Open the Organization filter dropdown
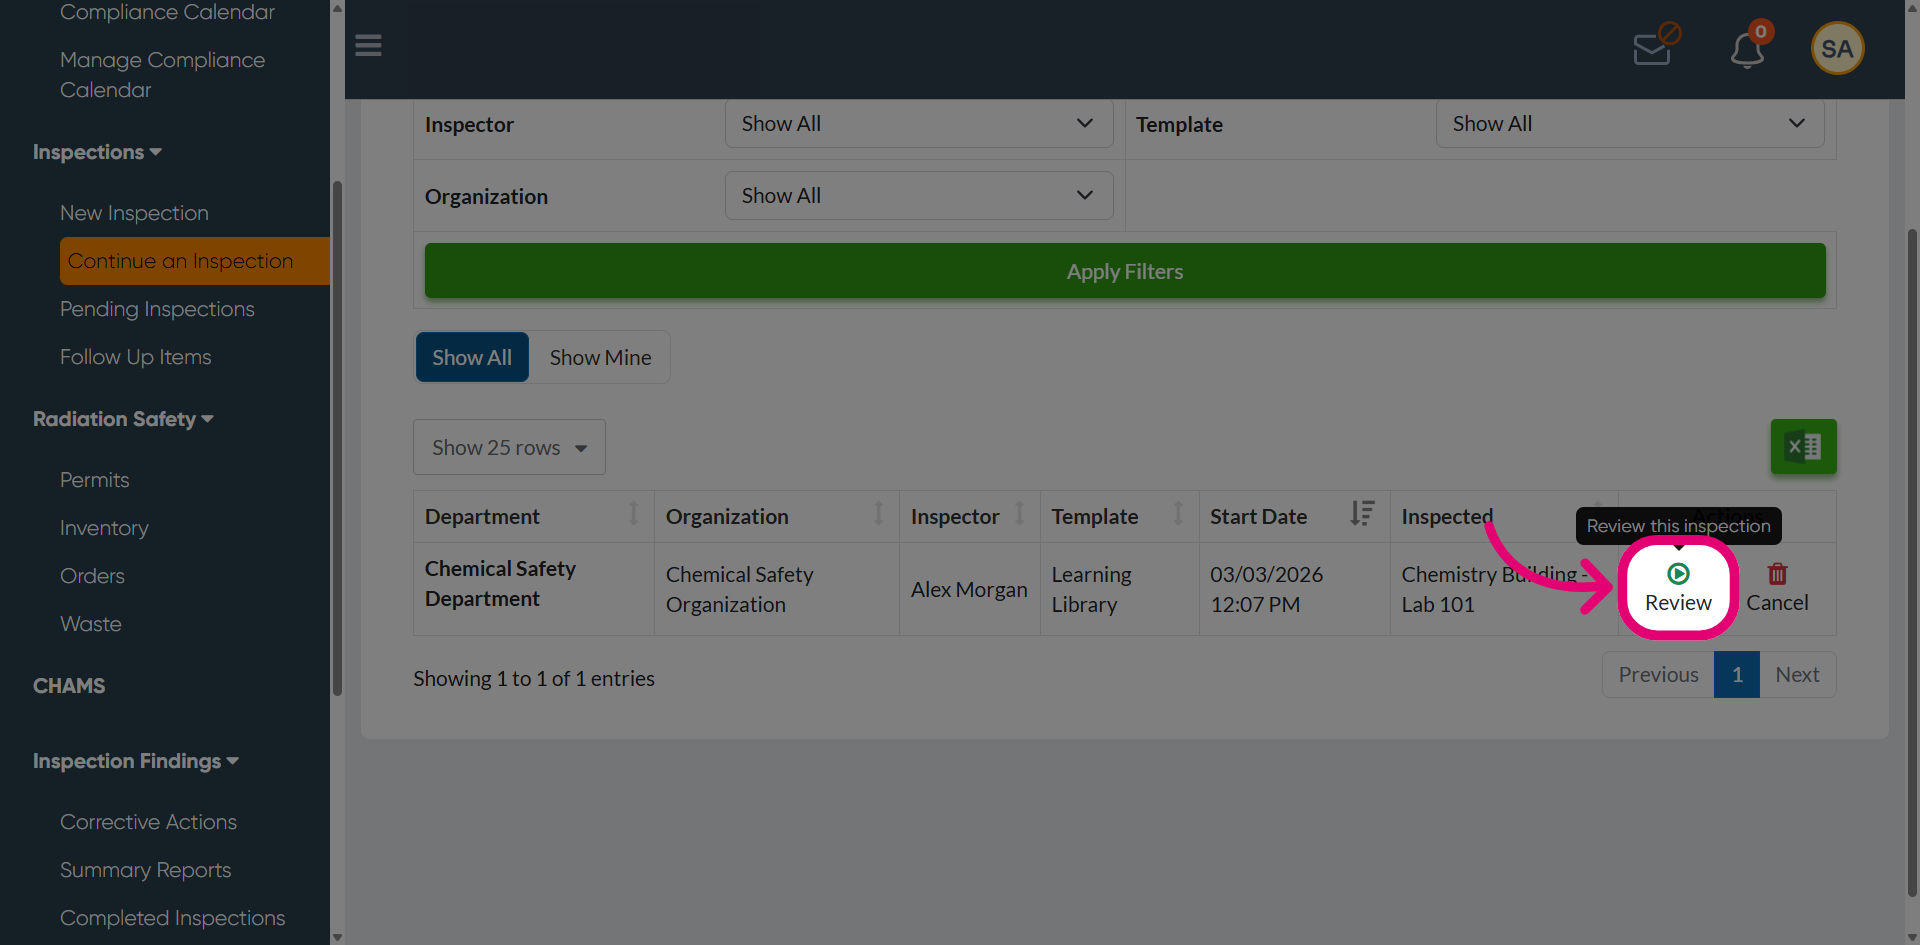1920x945 pixels. (918, 196)
